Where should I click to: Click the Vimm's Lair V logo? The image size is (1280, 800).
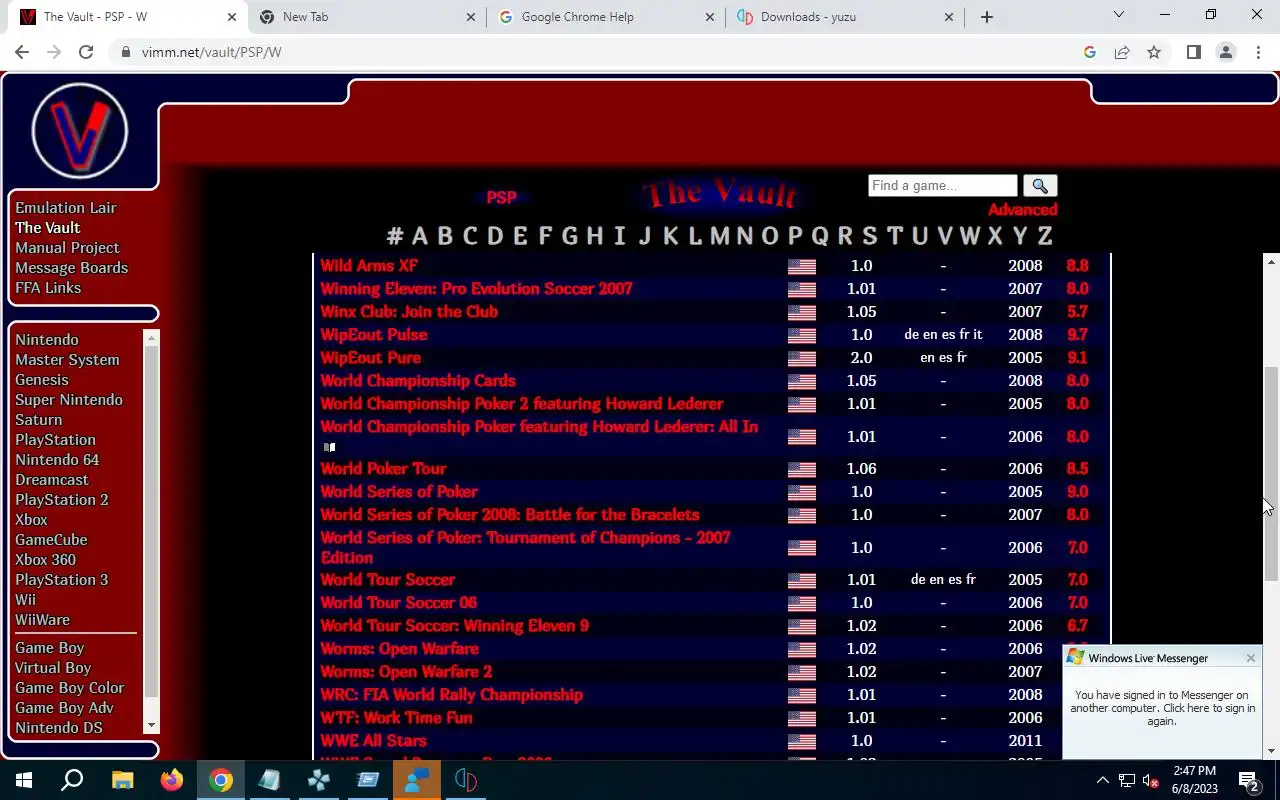[80, 131]
